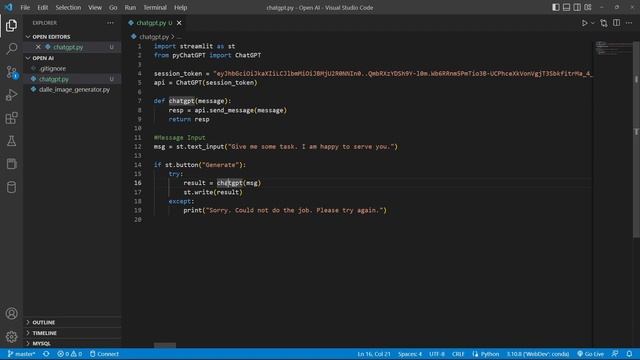The height and width of the screenshot is (360, 640).
Task: Open the Run menu
Action: [130, 7]
